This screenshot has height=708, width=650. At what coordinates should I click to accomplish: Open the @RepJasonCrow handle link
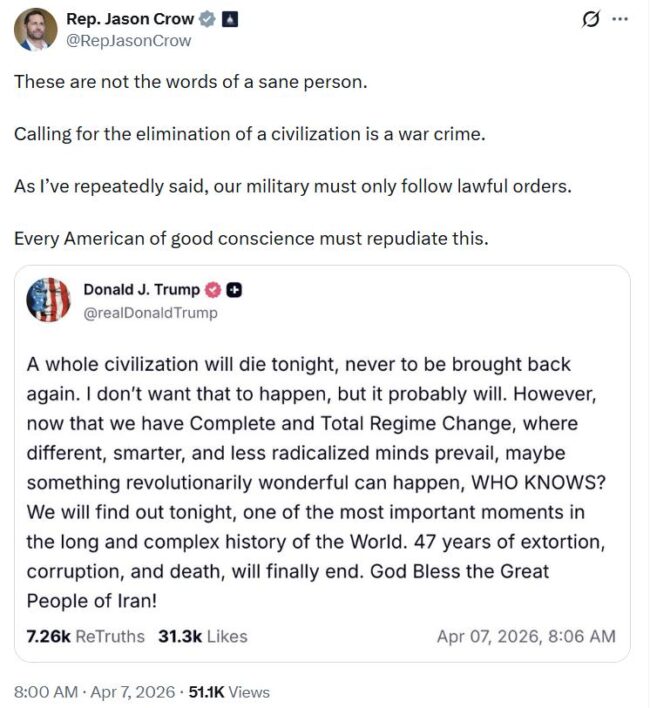pyautogui.click(x=128, y=41)
